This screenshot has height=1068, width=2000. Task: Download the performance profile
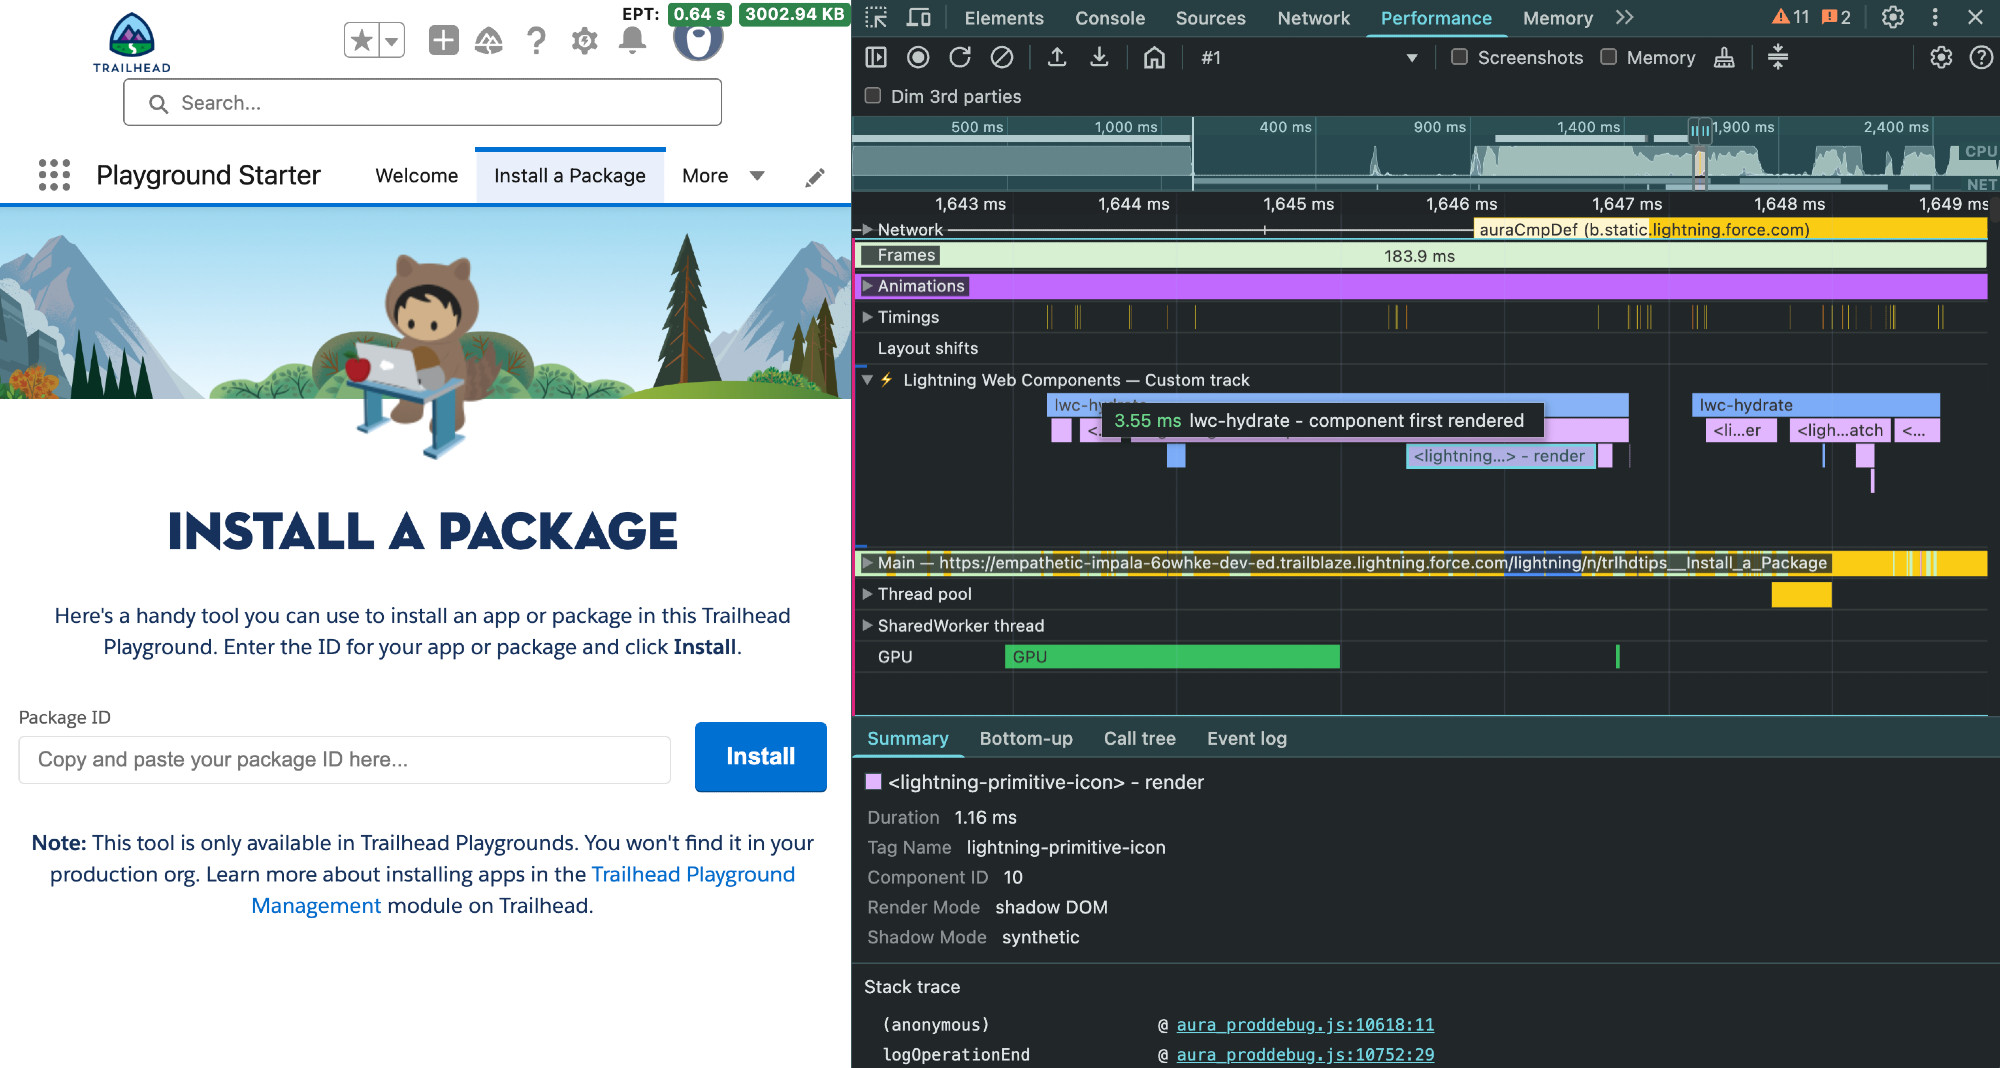[x=1099, y=57]
